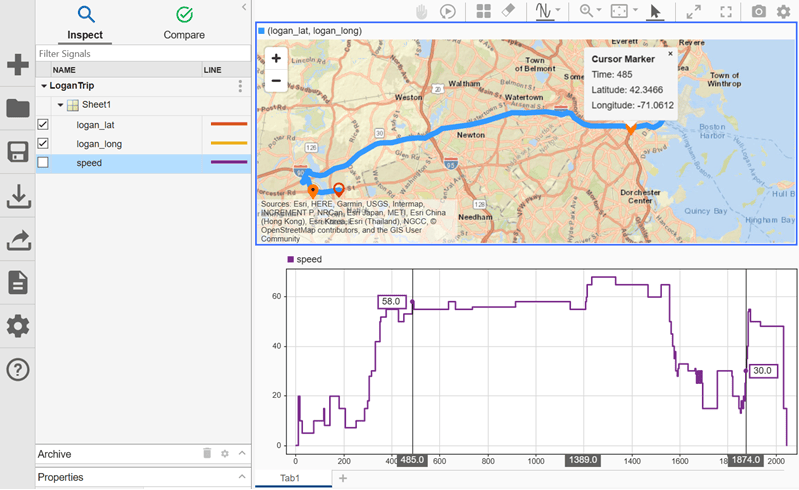
Task: Delete archive with trash icon
Action: pos(207,453)
